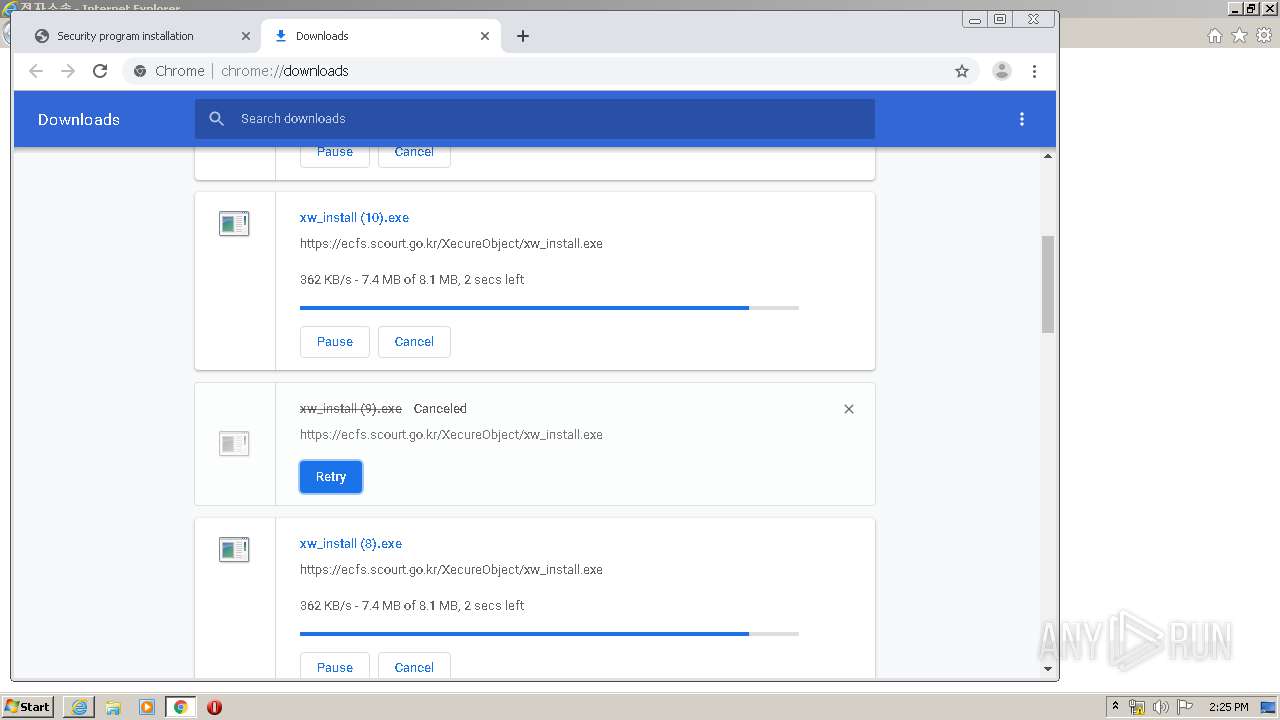Open Internet Explorer from taskbar
The width and height of the screenshot is (1280, 720).
pyautogui.click(x=79, y=707)
